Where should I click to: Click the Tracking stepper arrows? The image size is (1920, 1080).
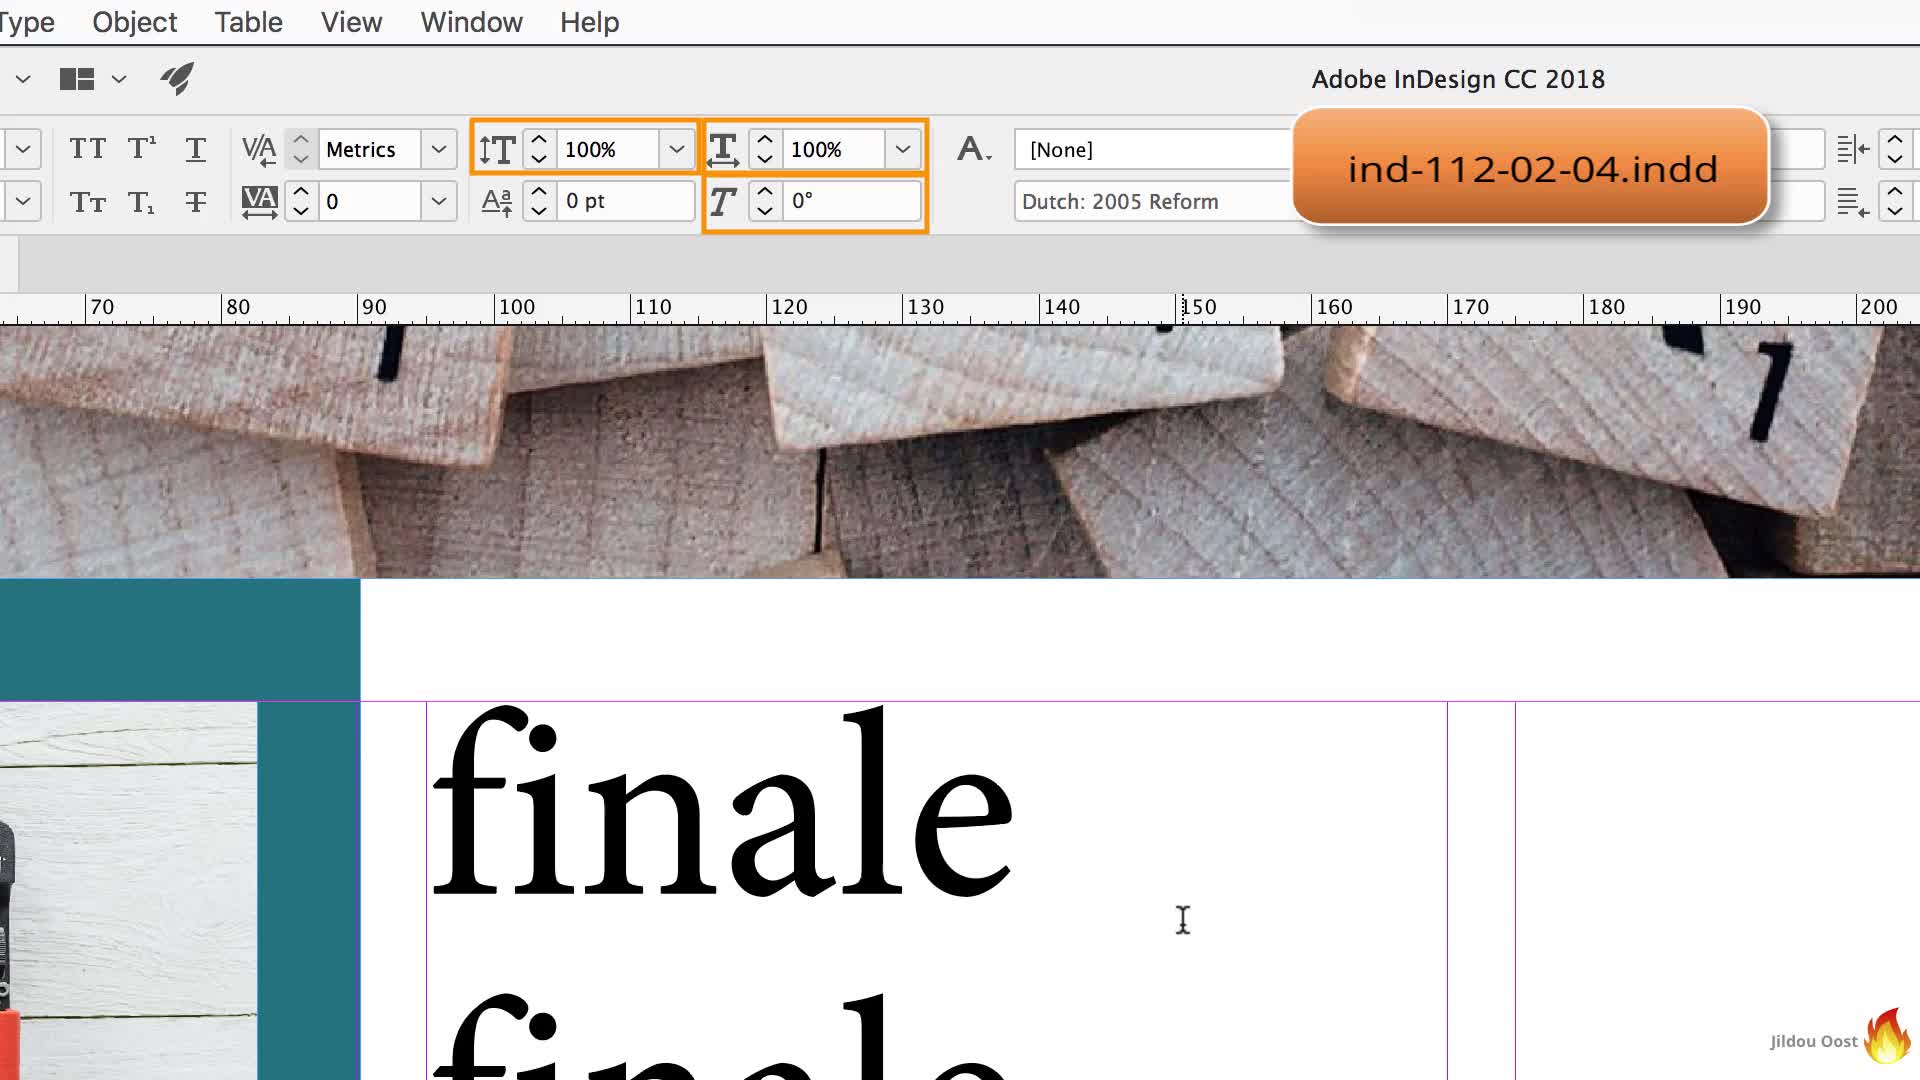[x=301, y=202]
